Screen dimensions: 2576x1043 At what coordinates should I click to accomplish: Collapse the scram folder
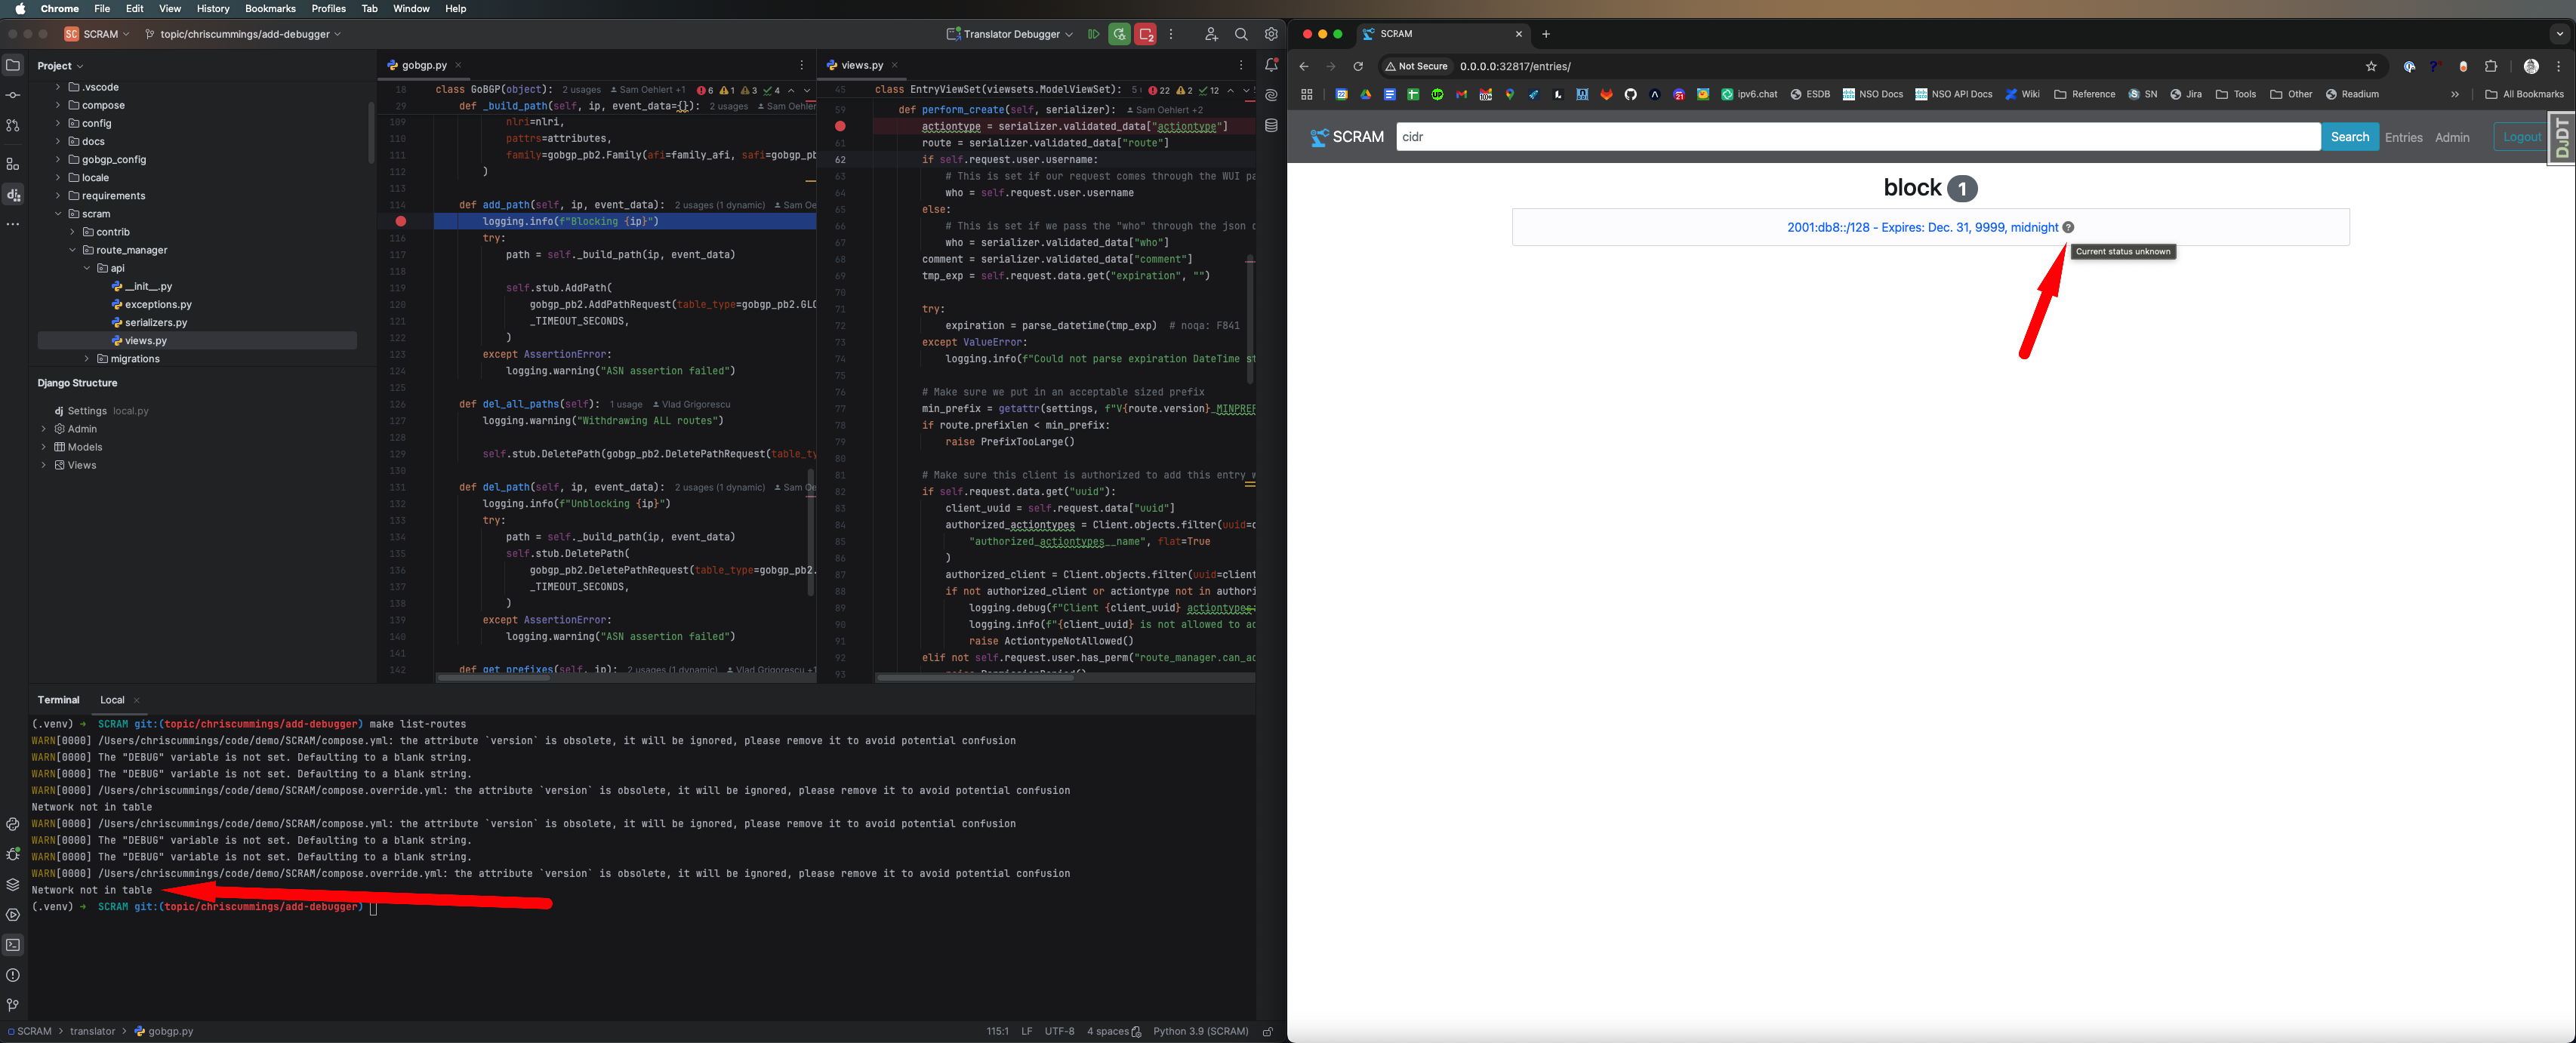(x=58, y=214)
